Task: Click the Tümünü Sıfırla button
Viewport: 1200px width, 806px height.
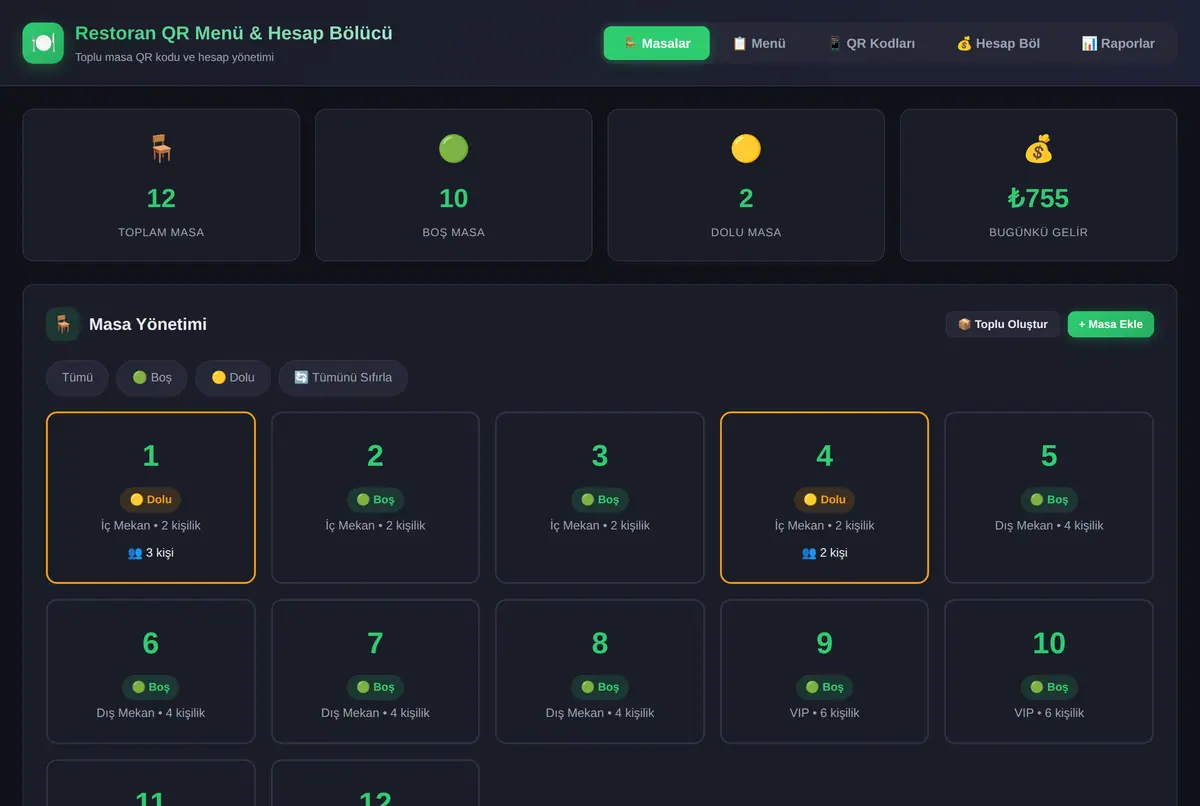Action: [x=343, y=378]
